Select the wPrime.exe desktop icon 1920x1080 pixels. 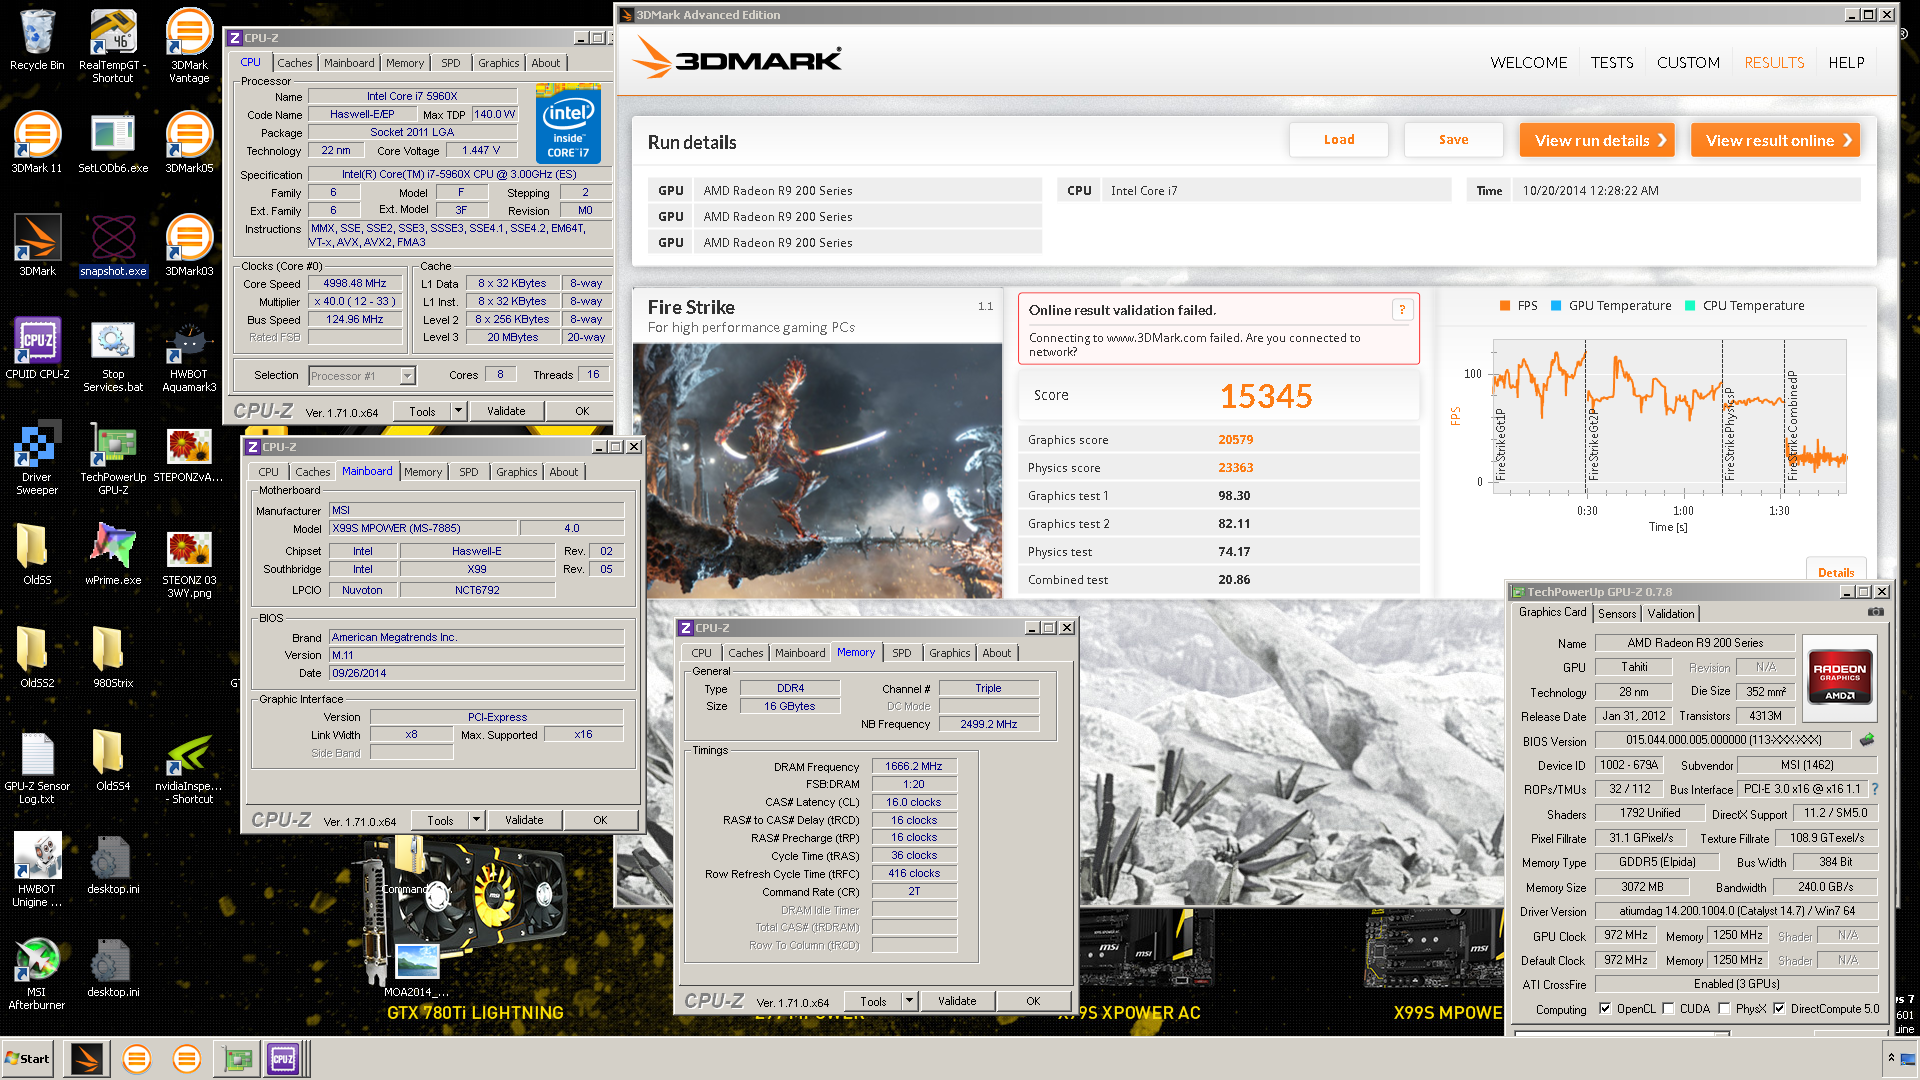[x=113, y=554]
